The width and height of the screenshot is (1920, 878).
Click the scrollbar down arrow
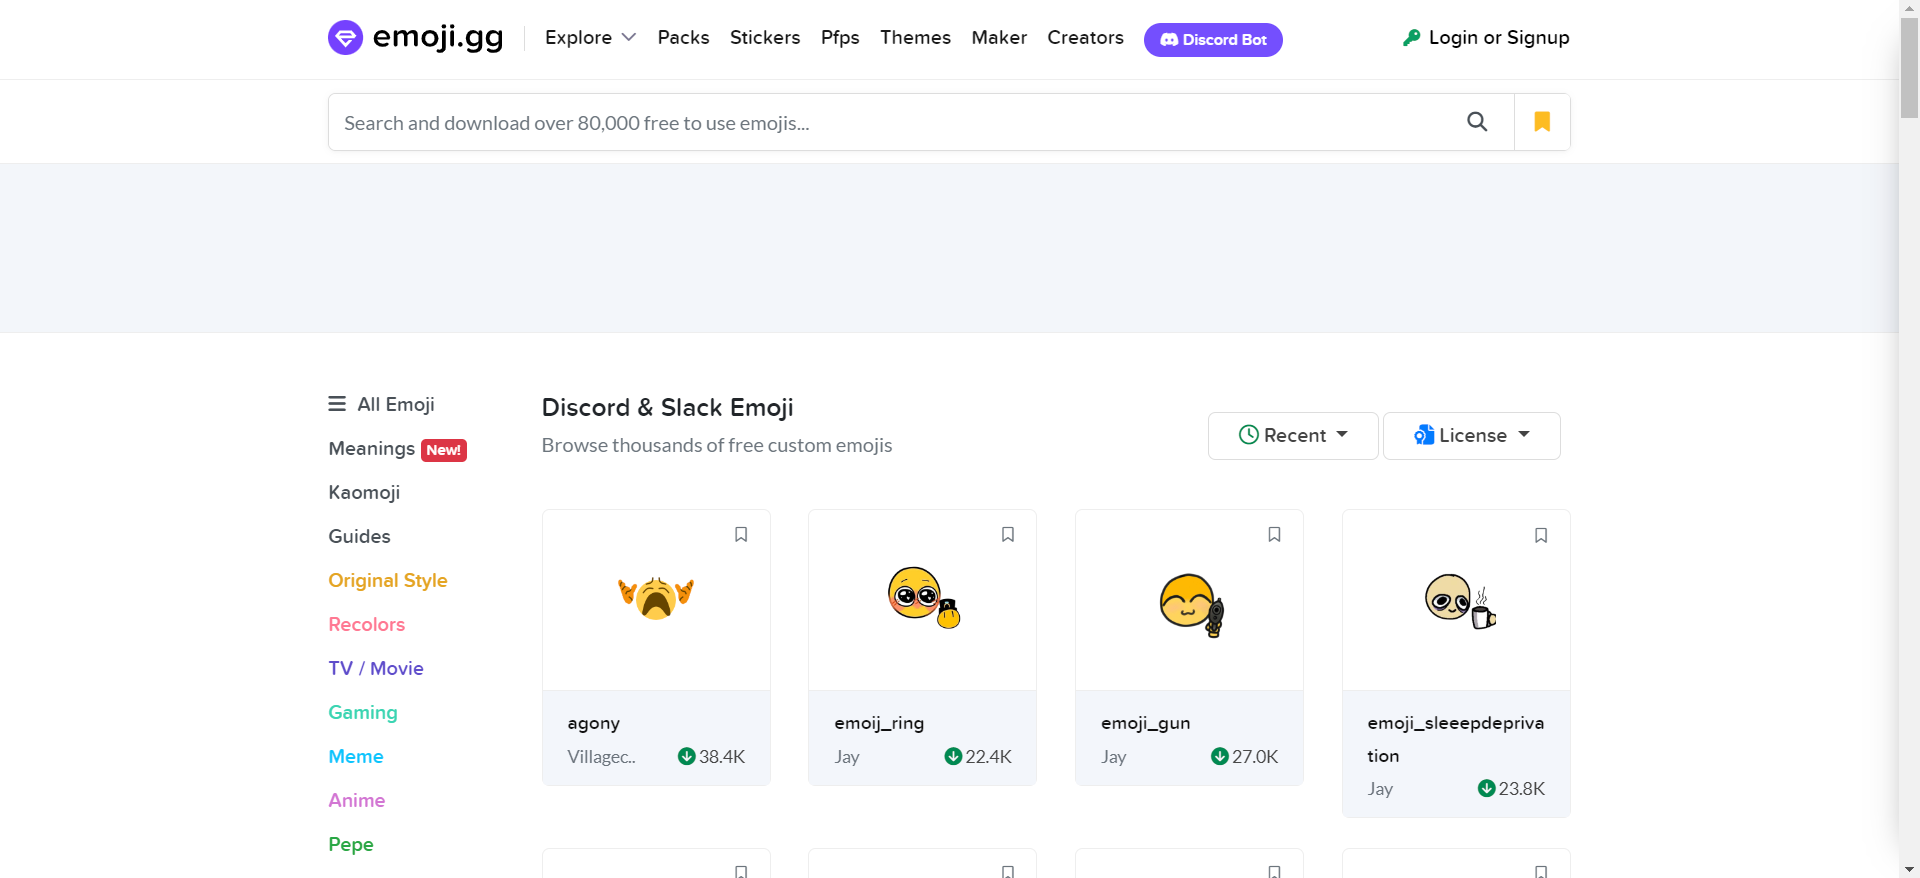click(x=1909, y=869)
